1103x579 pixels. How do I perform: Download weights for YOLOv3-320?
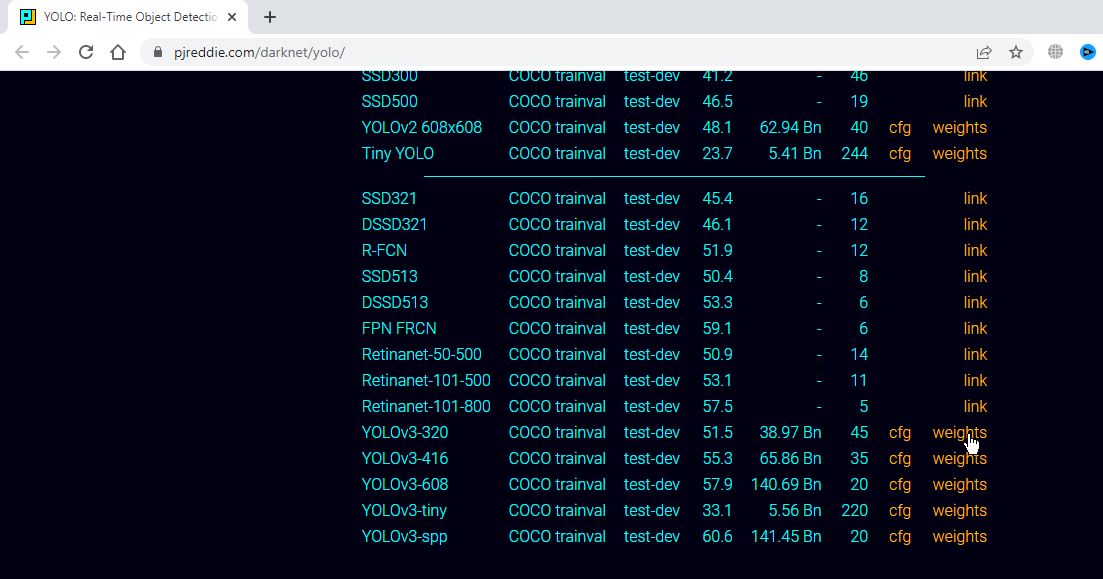[959, 433]
